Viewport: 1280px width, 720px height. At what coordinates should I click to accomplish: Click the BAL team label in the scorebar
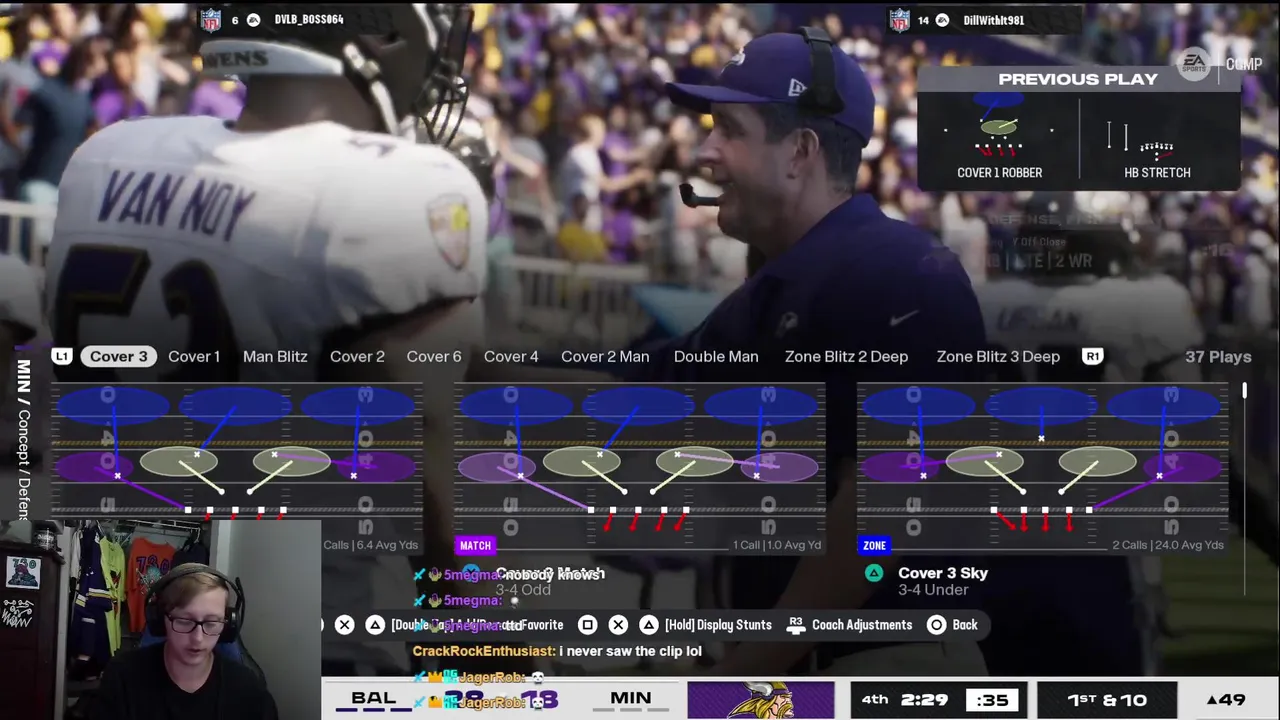[x=374, y=698]
